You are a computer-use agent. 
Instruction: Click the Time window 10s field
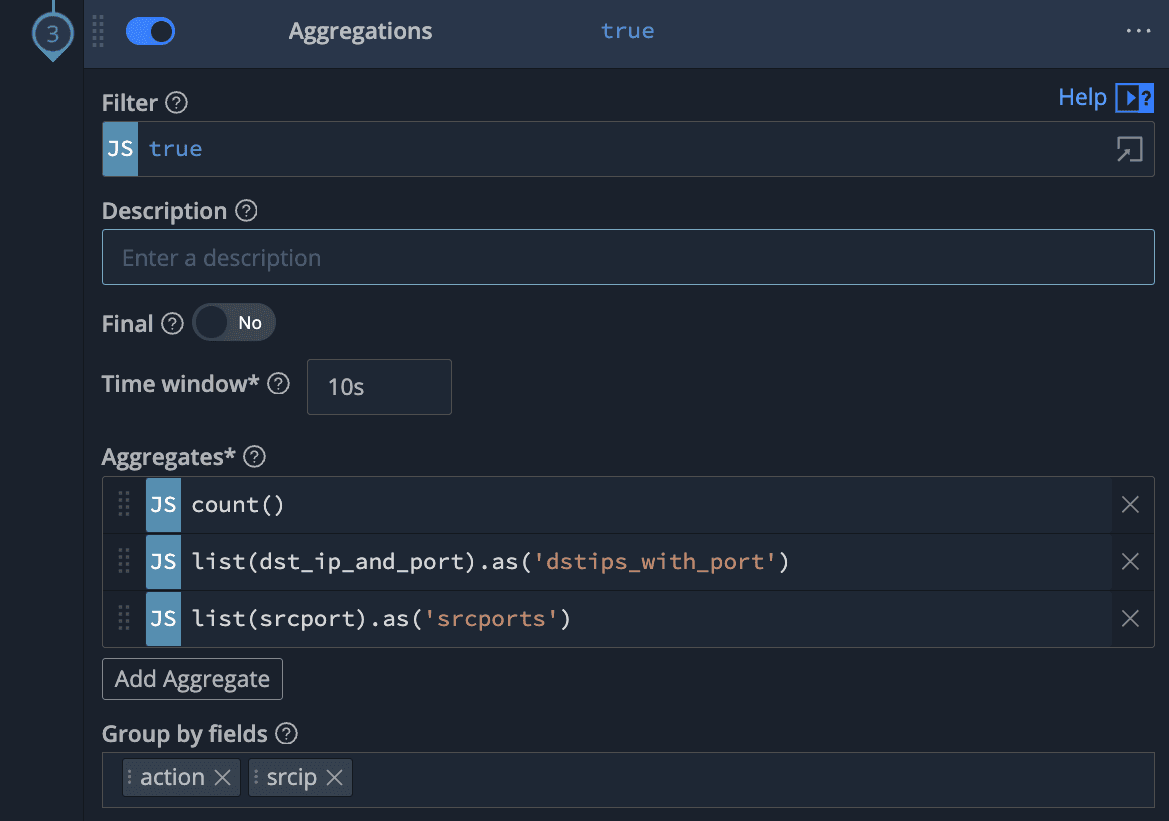(x=378, y=387)
